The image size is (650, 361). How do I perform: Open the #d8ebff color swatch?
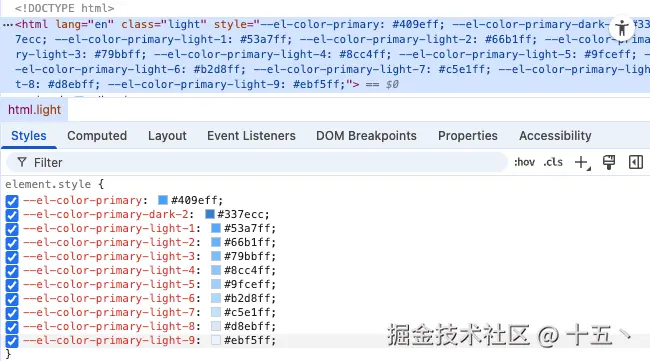[x=216, y=326]
